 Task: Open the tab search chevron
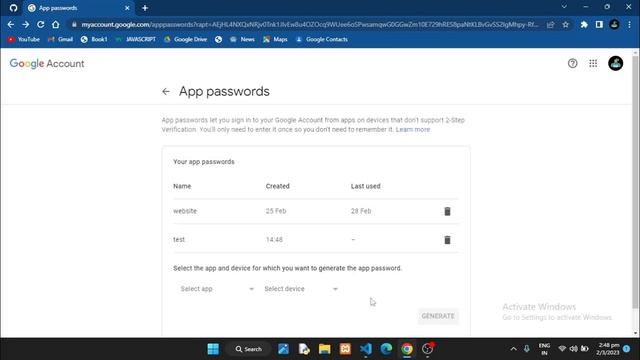564,7
